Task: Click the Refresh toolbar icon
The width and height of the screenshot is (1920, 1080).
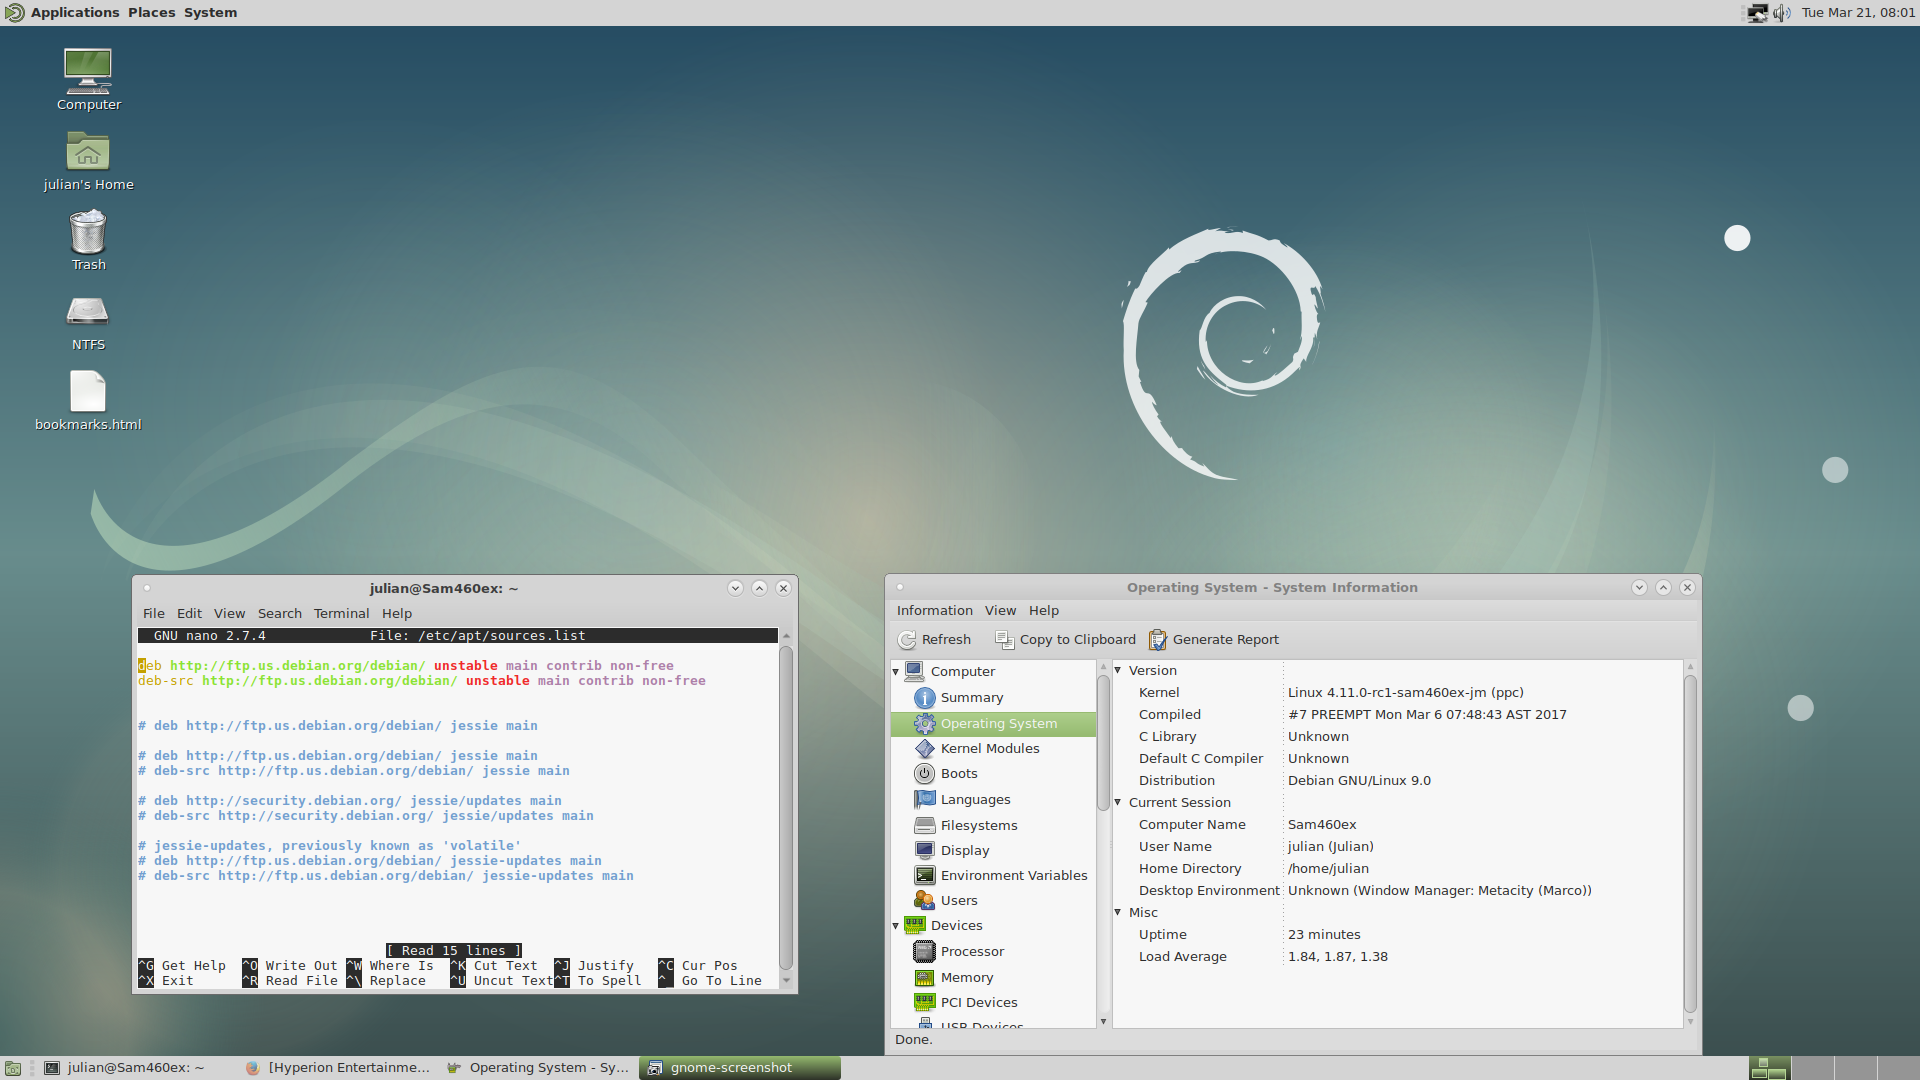Action: pyautogui.click(x=907, y=640)
